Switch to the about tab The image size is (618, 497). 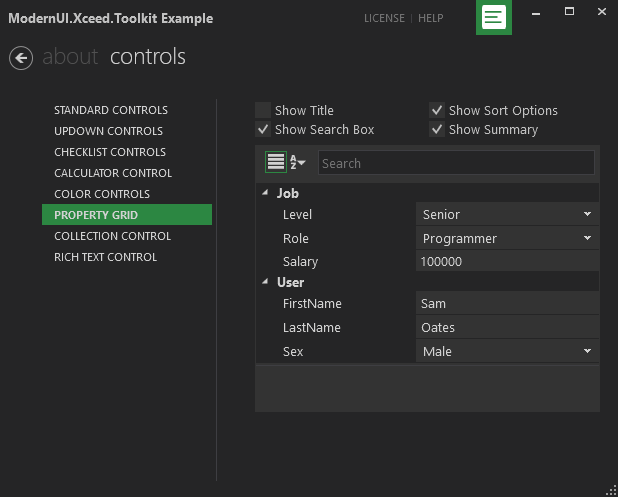pyautogui.click(x=70, y=57)
